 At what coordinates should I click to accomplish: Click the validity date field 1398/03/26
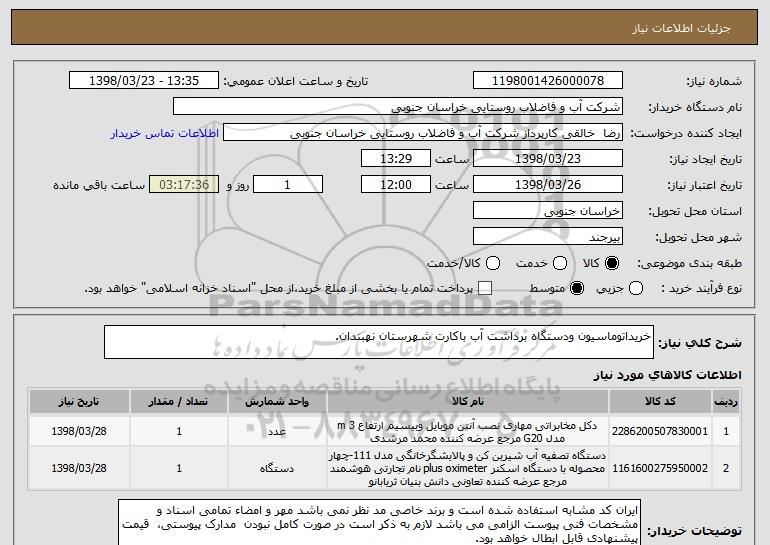tap(548, 185)
